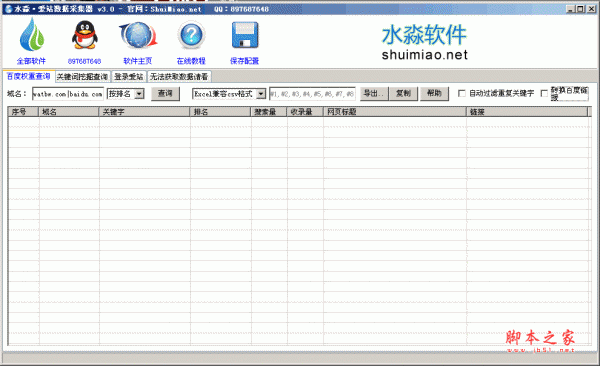Viewport: 600px width, 366px height.
Task: Click the 链接 column header
Action: point(527,112)
